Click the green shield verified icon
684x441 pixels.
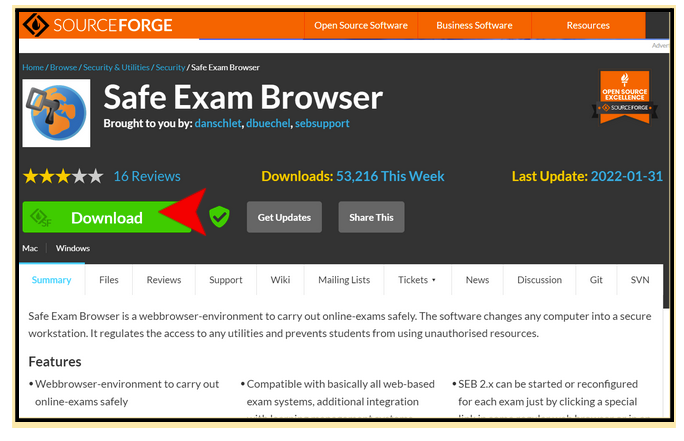[218, 217]
